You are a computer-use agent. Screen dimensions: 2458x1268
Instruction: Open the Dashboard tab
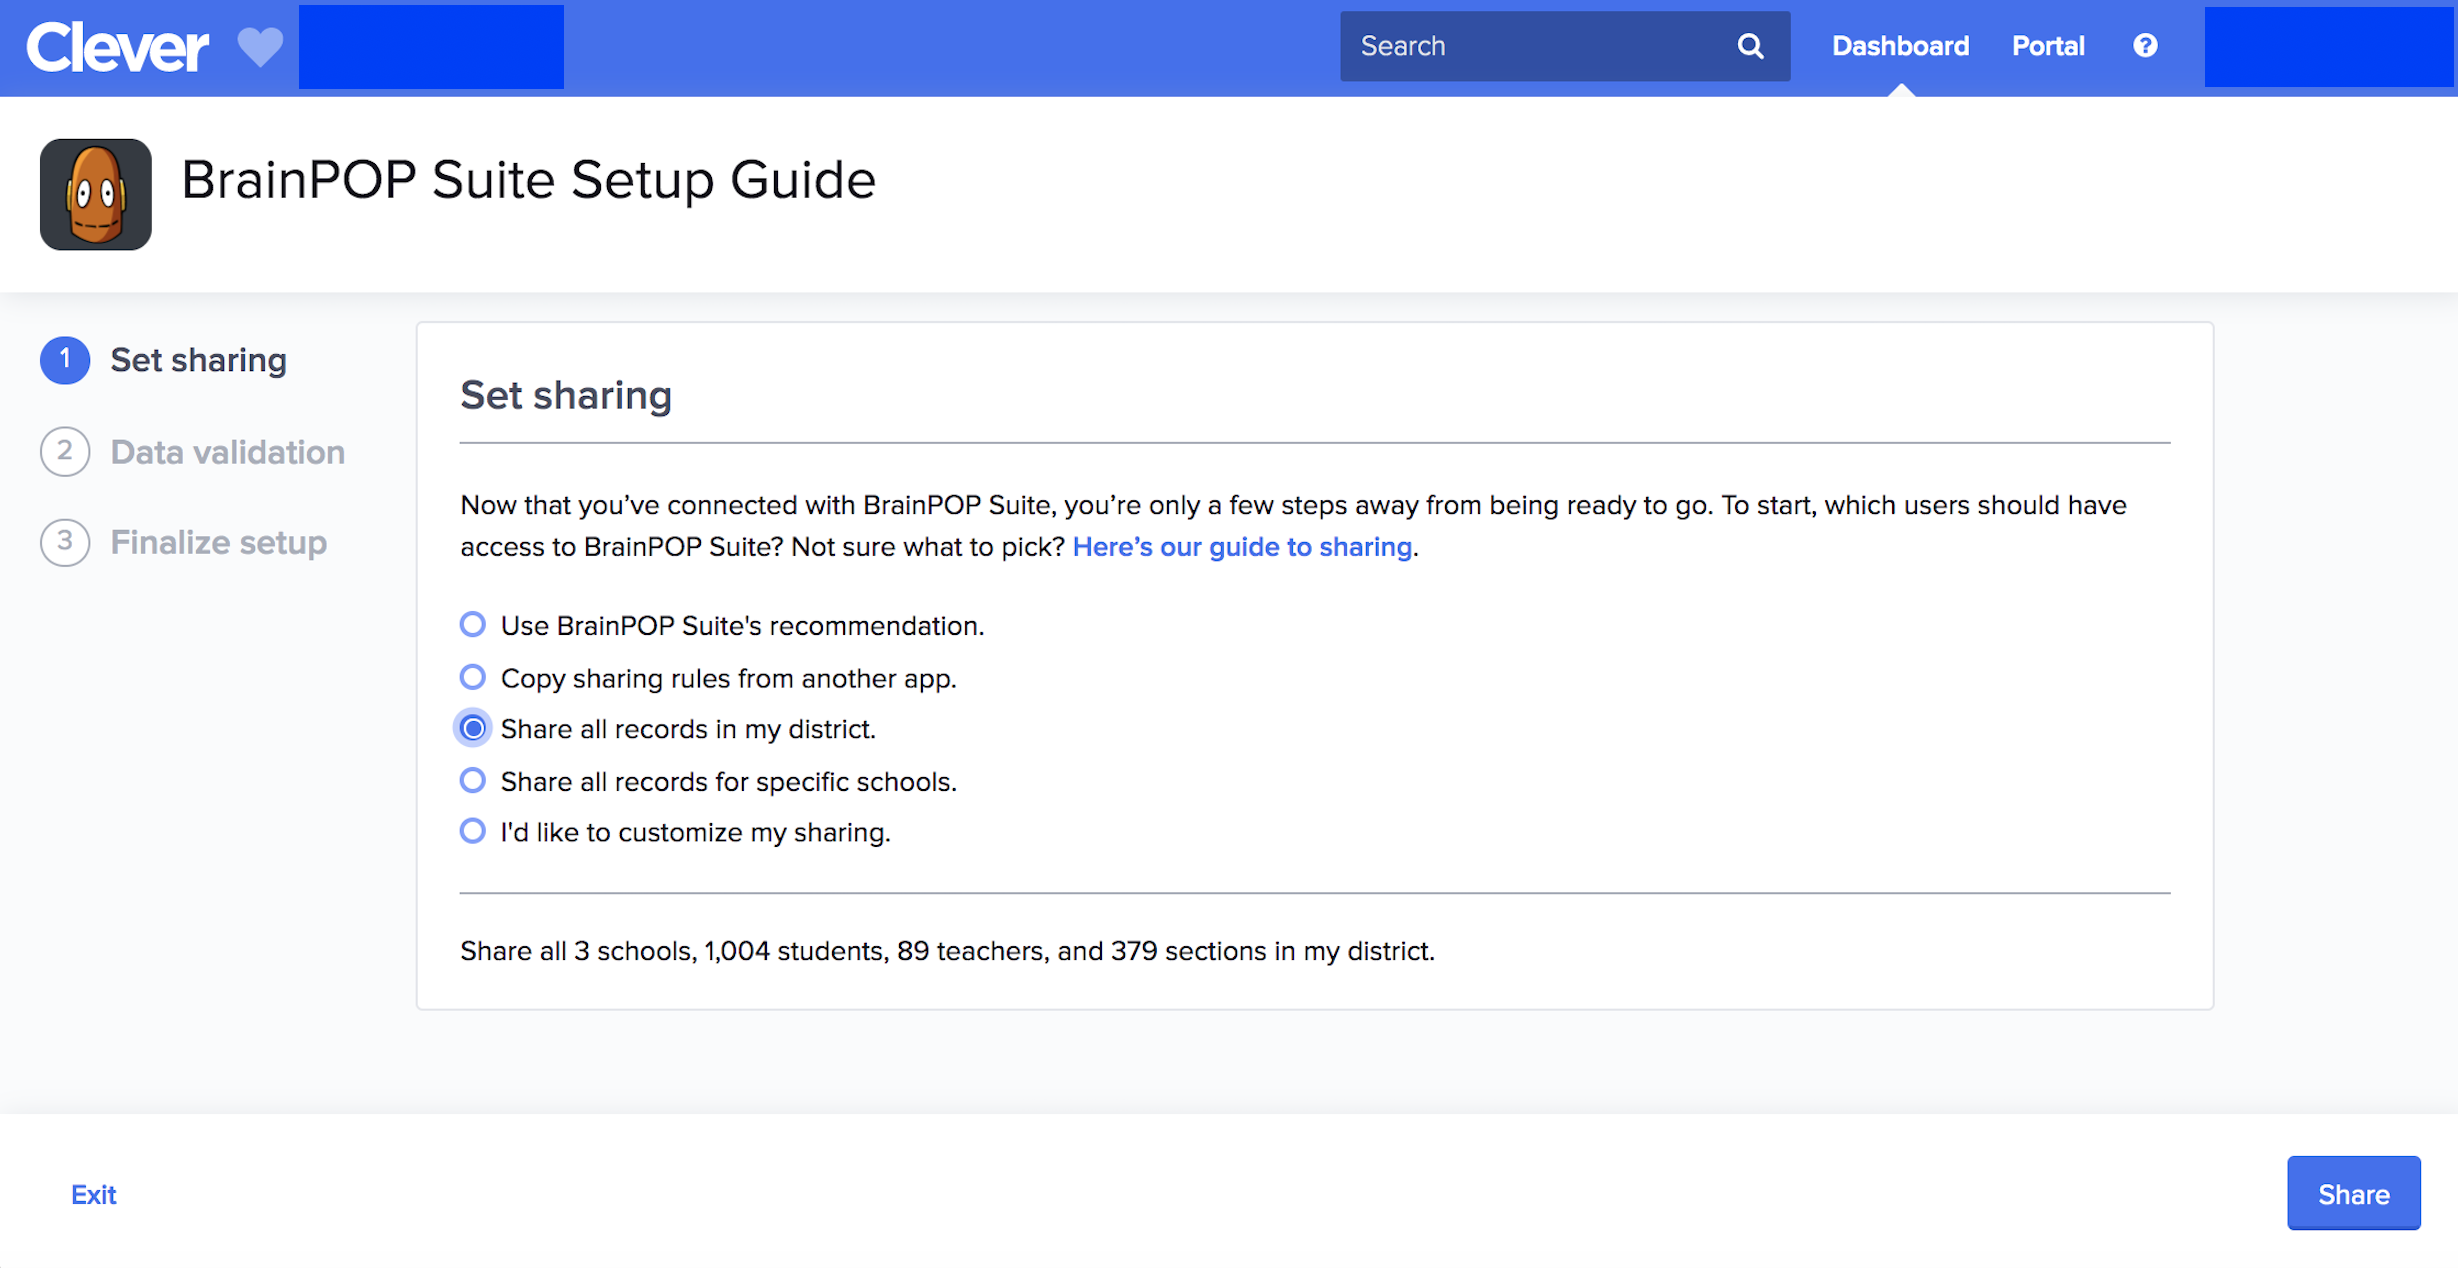(1900, 46)
